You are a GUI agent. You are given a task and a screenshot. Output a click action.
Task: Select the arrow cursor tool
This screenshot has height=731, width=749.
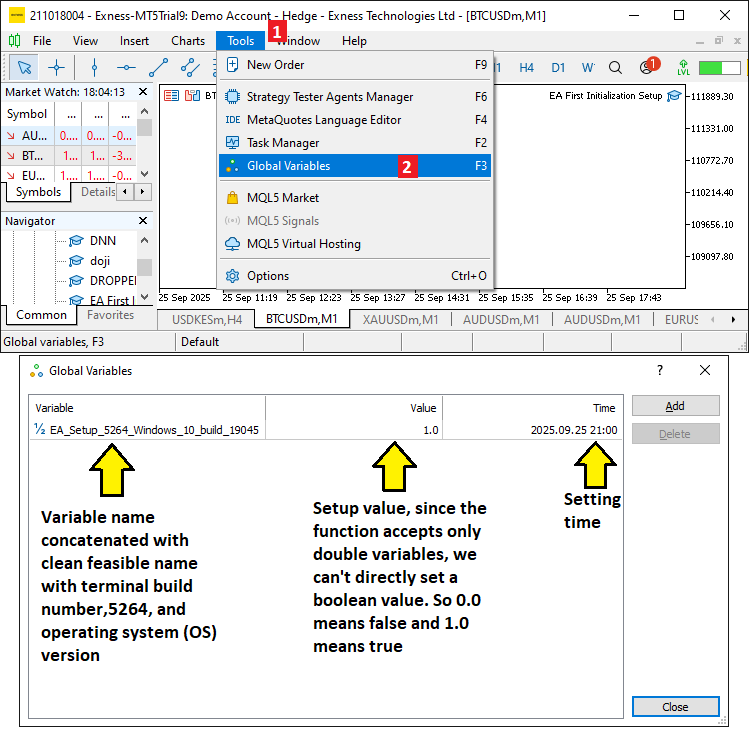24,67
